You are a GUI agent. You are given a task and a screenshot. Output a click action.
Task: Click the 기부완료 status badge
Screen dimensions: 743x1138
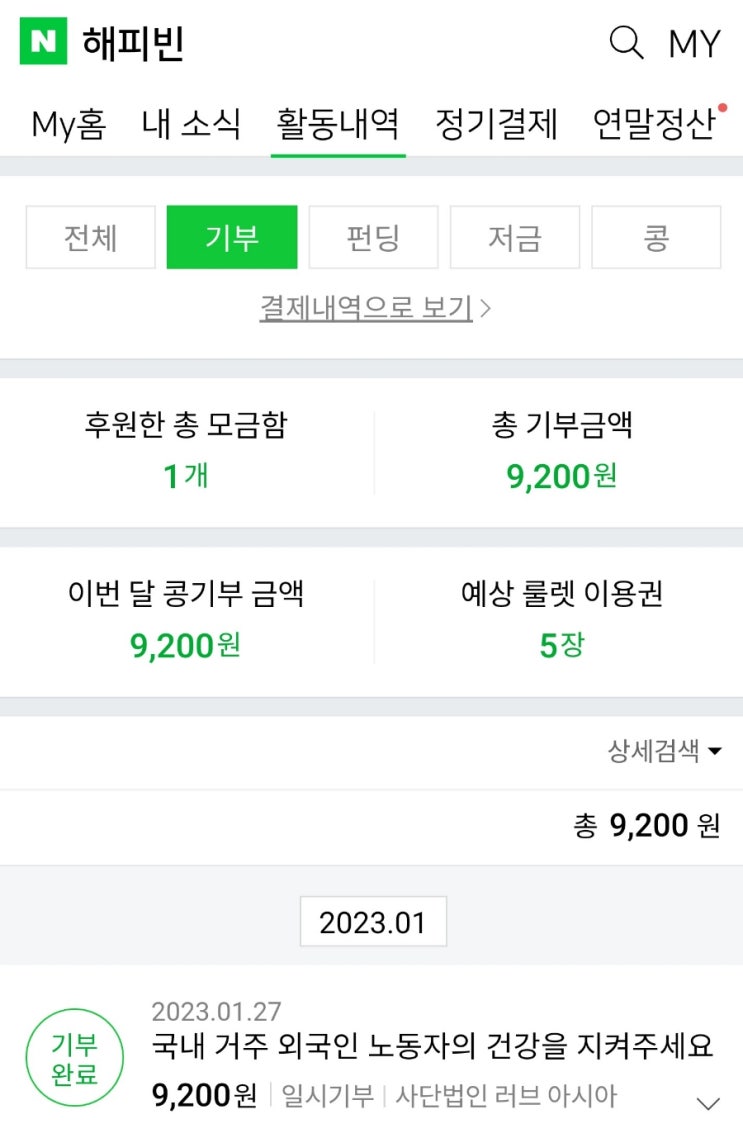click(x=75, y=1057)
